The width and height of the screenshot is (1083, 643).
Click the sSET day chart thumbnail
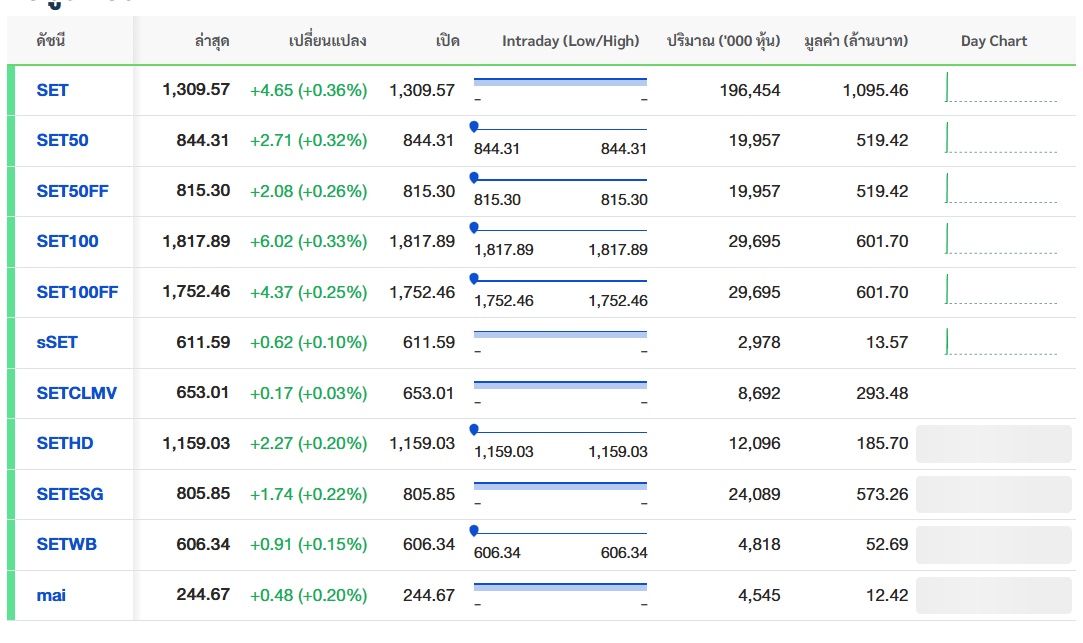[1000, 341]
